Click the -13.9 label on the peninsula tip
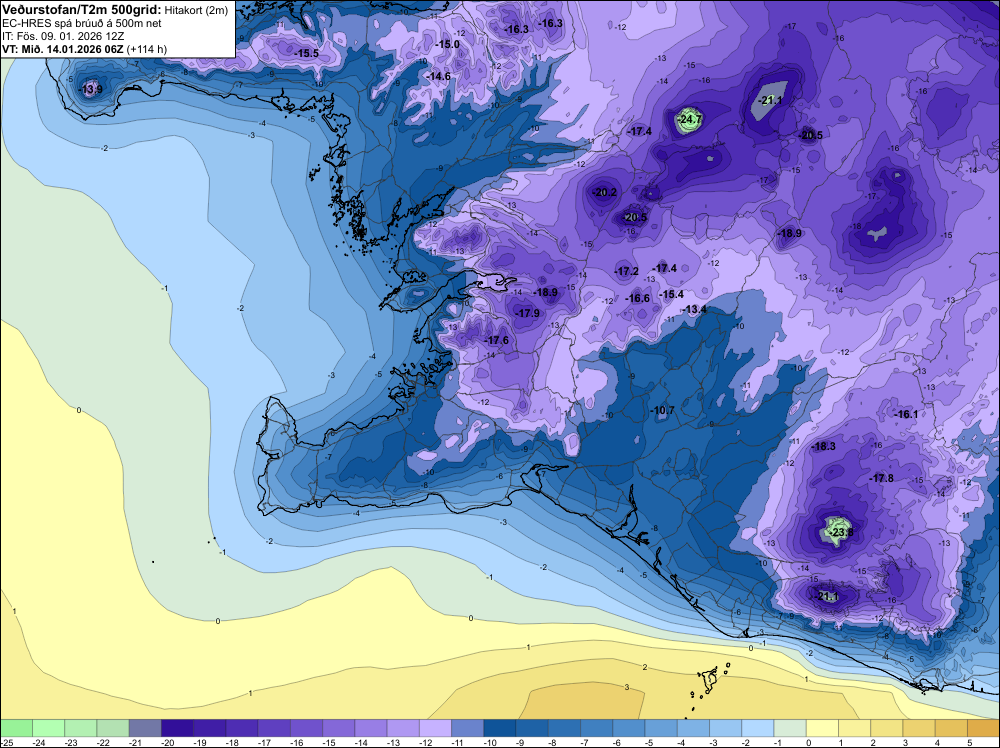 tap(91, 89)
